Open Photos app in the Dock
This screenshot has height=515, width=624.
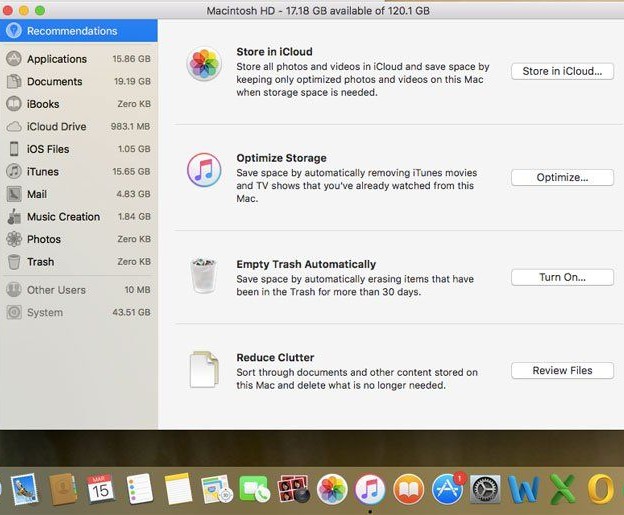coord(332,489)
